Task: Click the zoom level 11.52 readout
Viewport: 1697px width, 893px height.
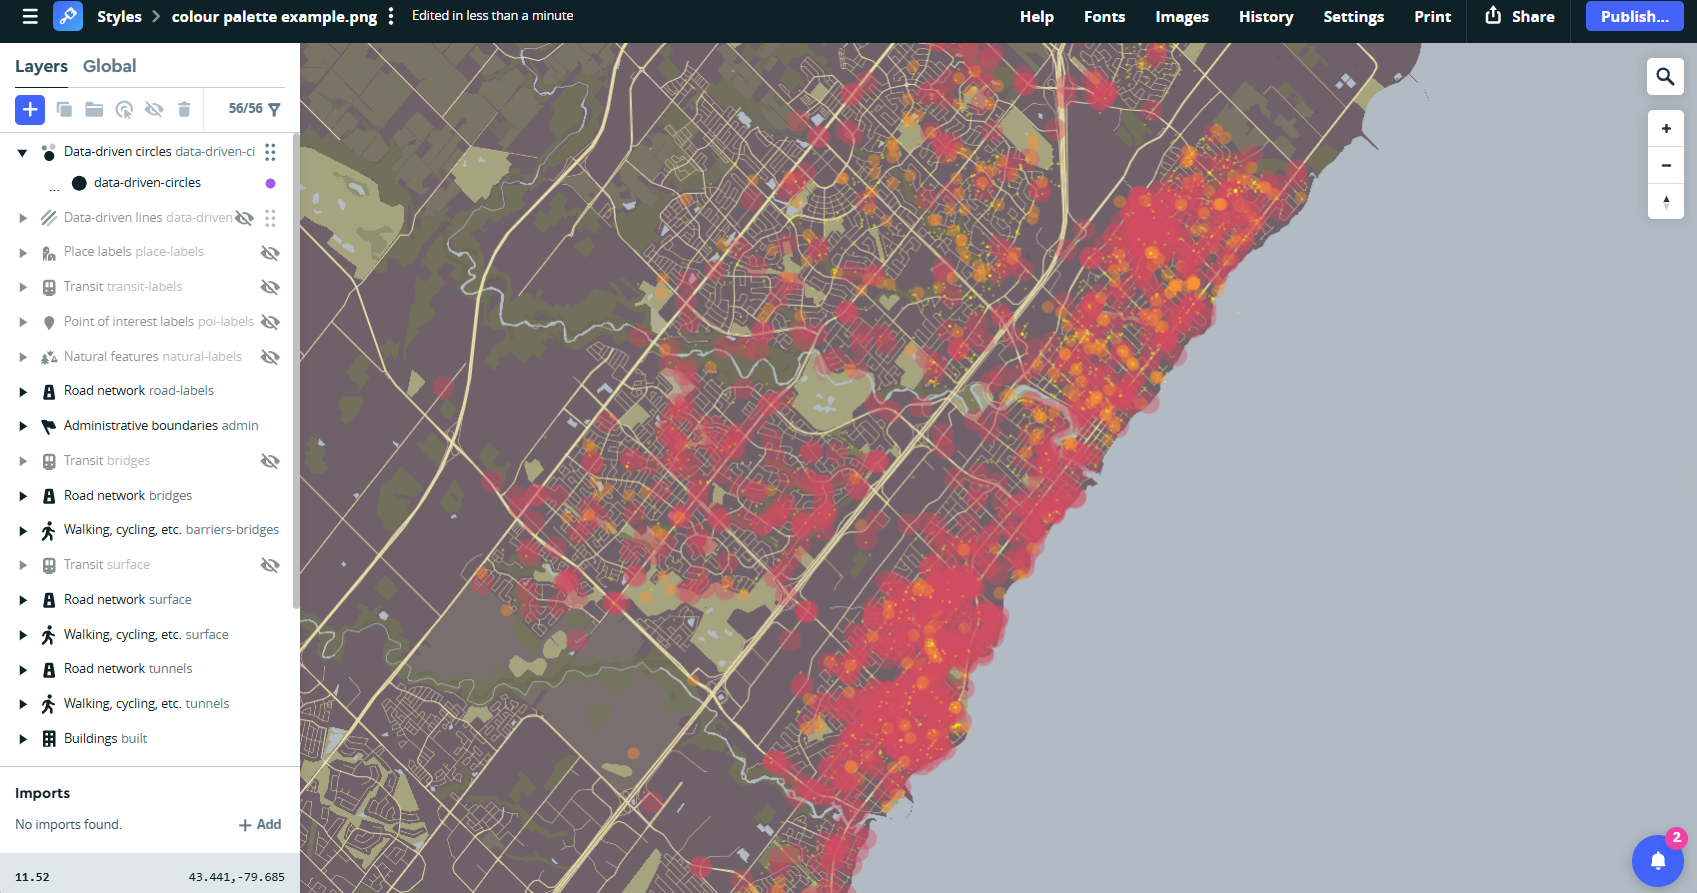Action: tap(32, 877)
